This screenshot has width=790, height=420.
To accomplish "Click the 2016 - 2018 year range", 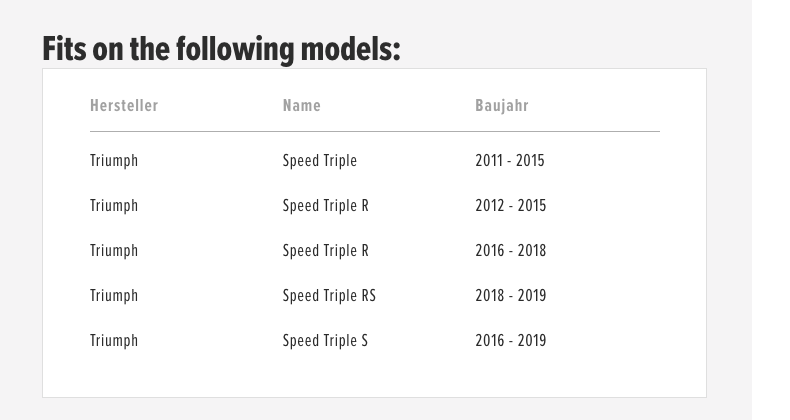I will [x=510, y=250].
